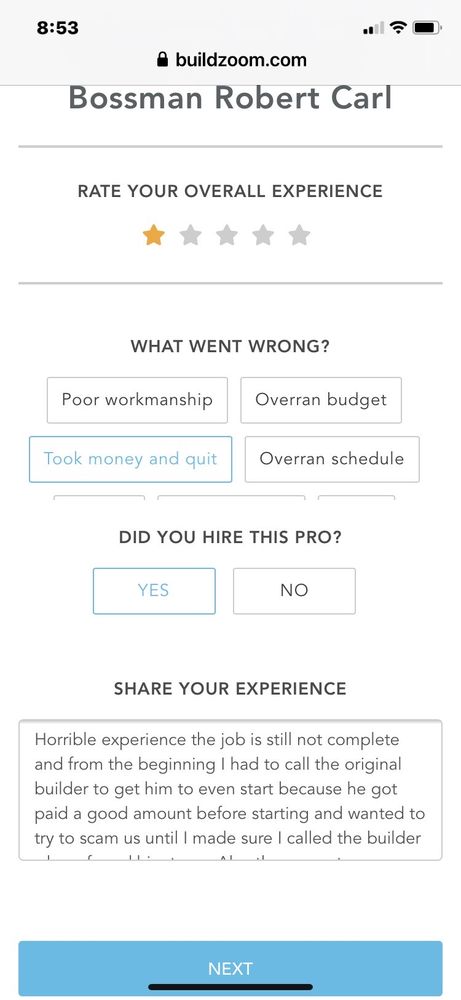461x1000 pixels.
Task: Give a four star rating
Action: [263, 235]
